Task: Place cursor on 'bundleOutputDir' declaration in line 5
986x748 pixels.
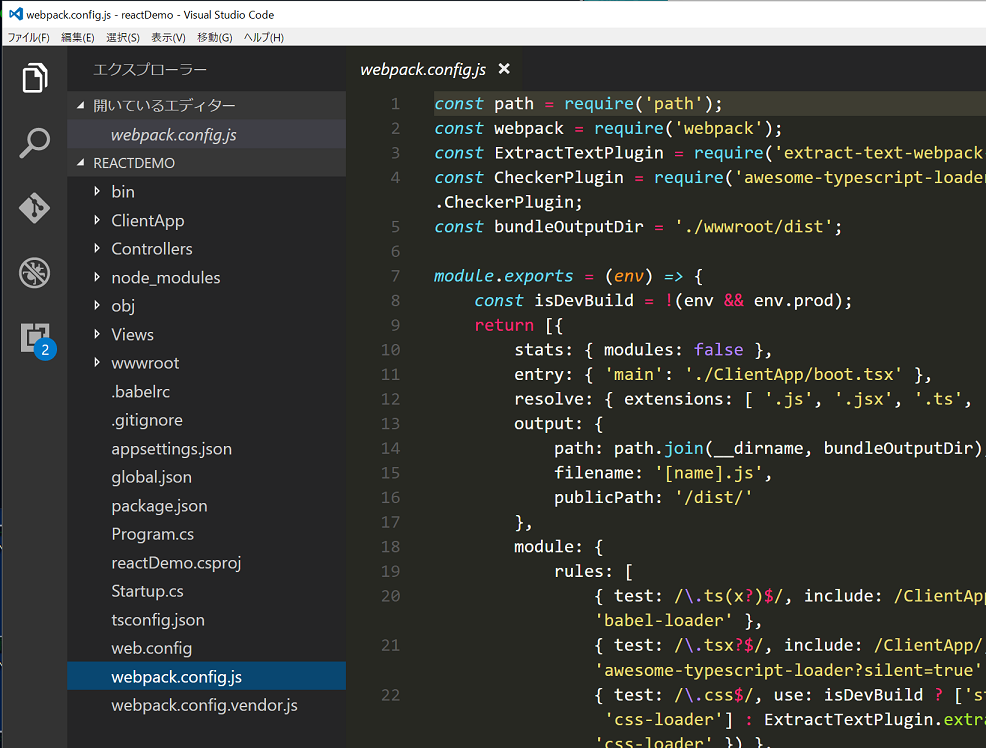Action: (x=568, y=227)
